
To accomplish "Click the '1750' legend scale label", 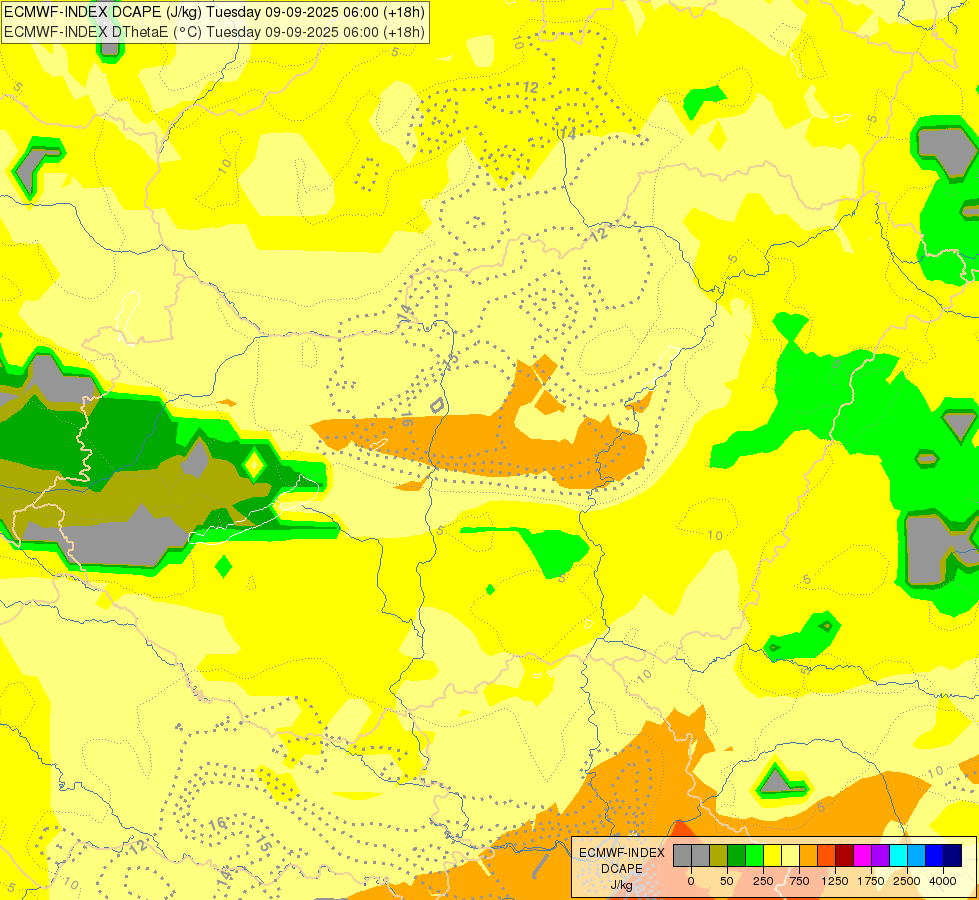I will click(x=871, y=881).
